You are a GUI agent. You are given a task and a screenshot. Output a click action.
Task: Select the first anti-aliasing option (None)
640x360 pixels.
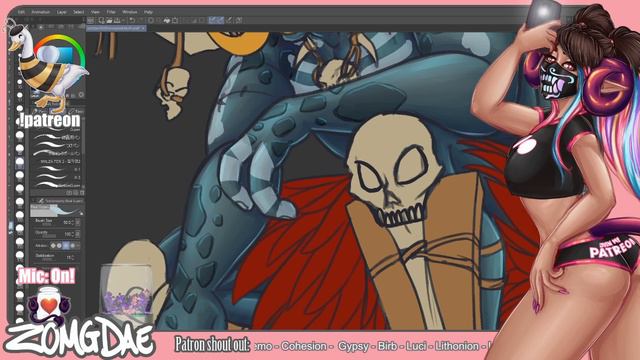53,246
